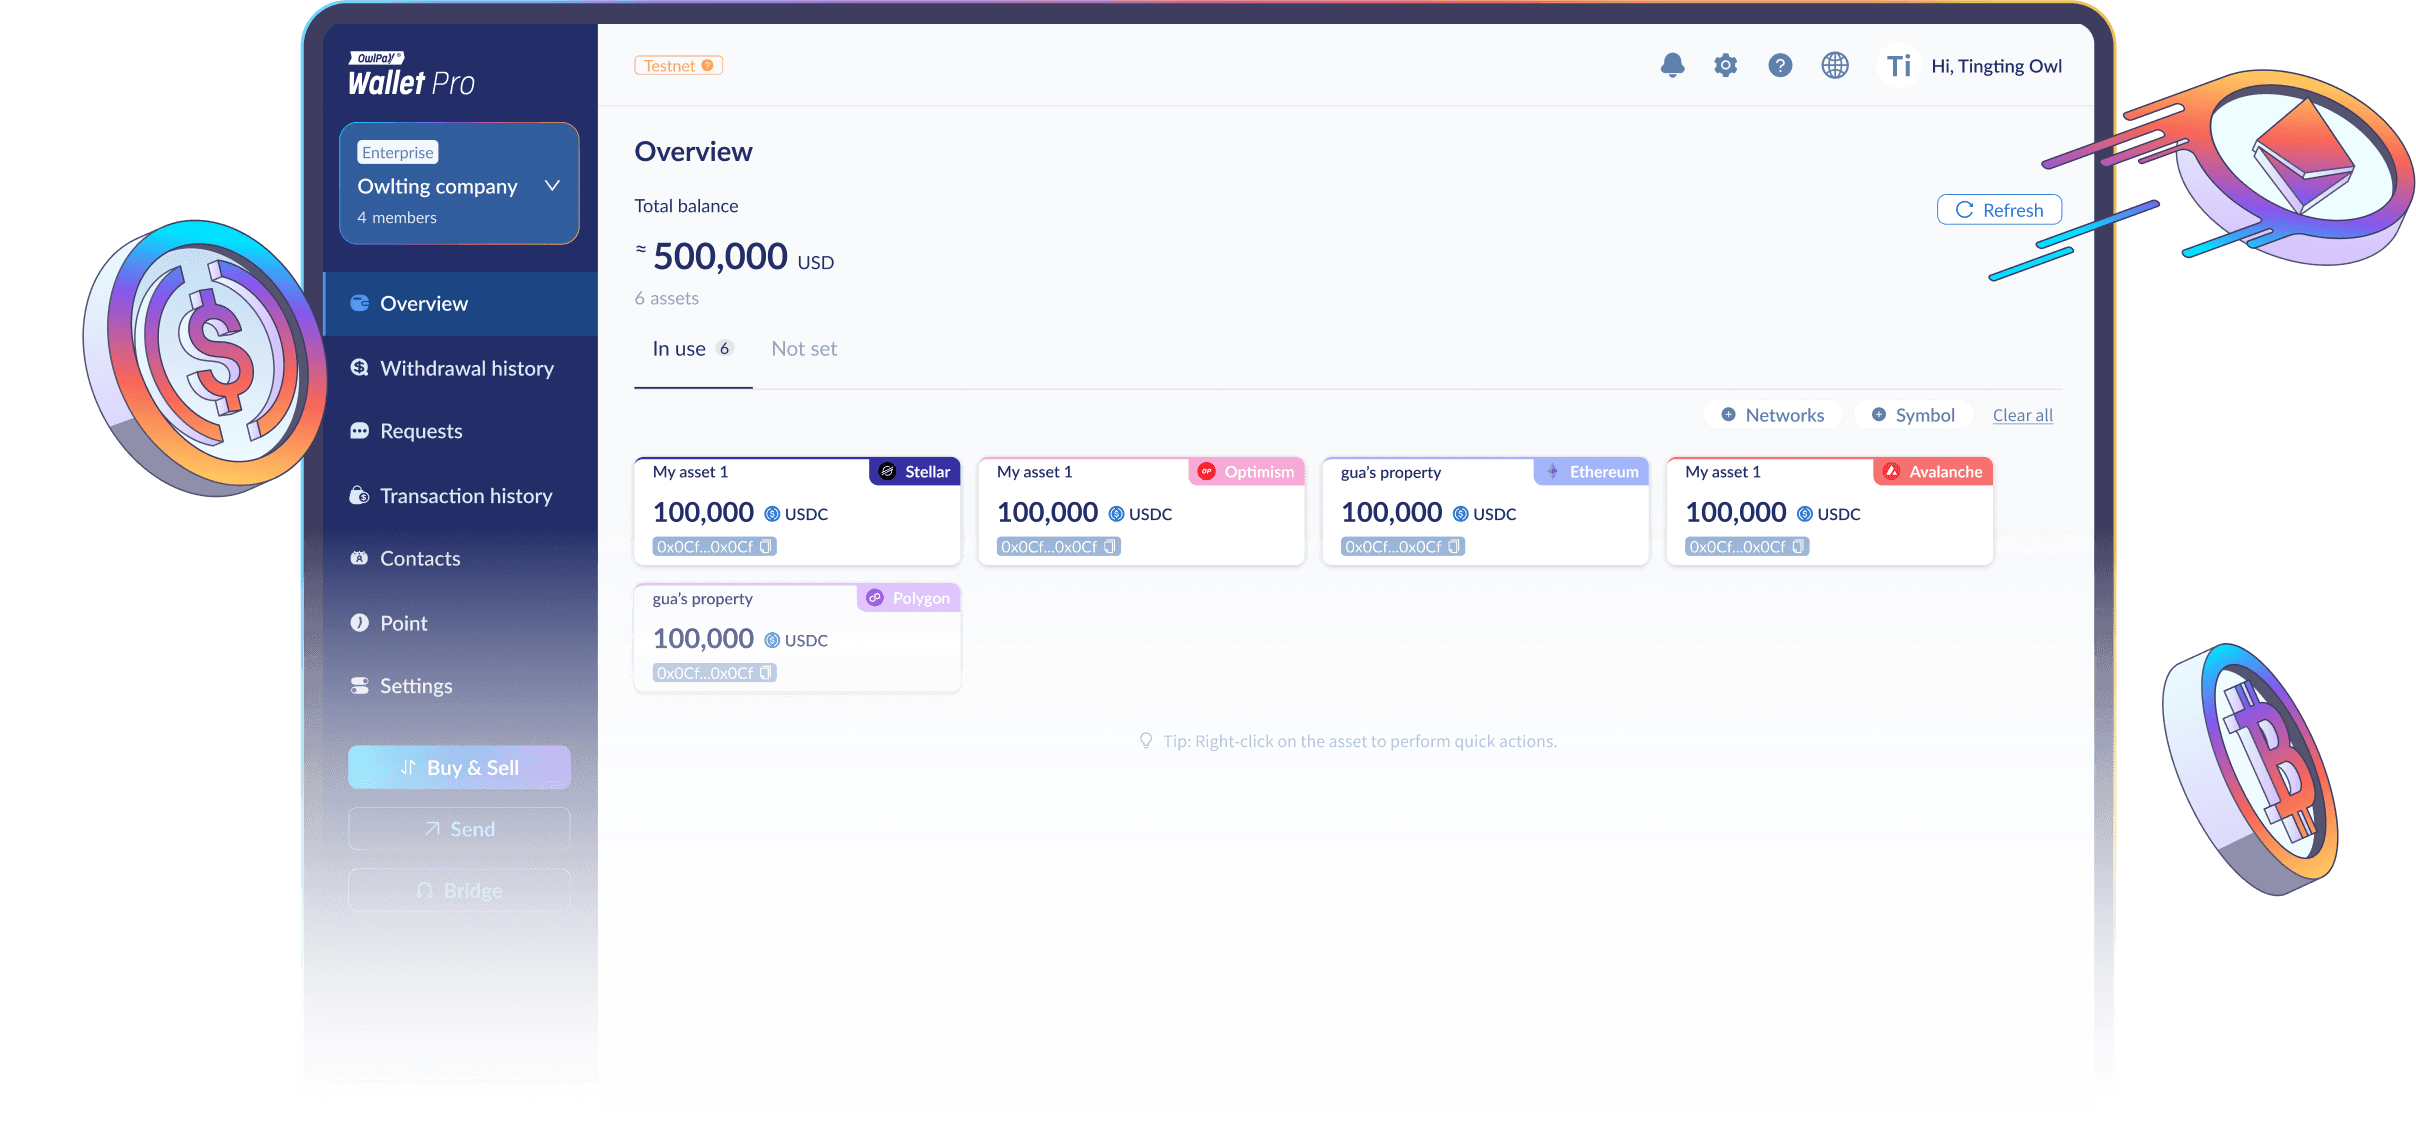This screenshot has width=2416, height=1146.
Task: Copy address on Stellar asset card
Action: click(765, 547)
